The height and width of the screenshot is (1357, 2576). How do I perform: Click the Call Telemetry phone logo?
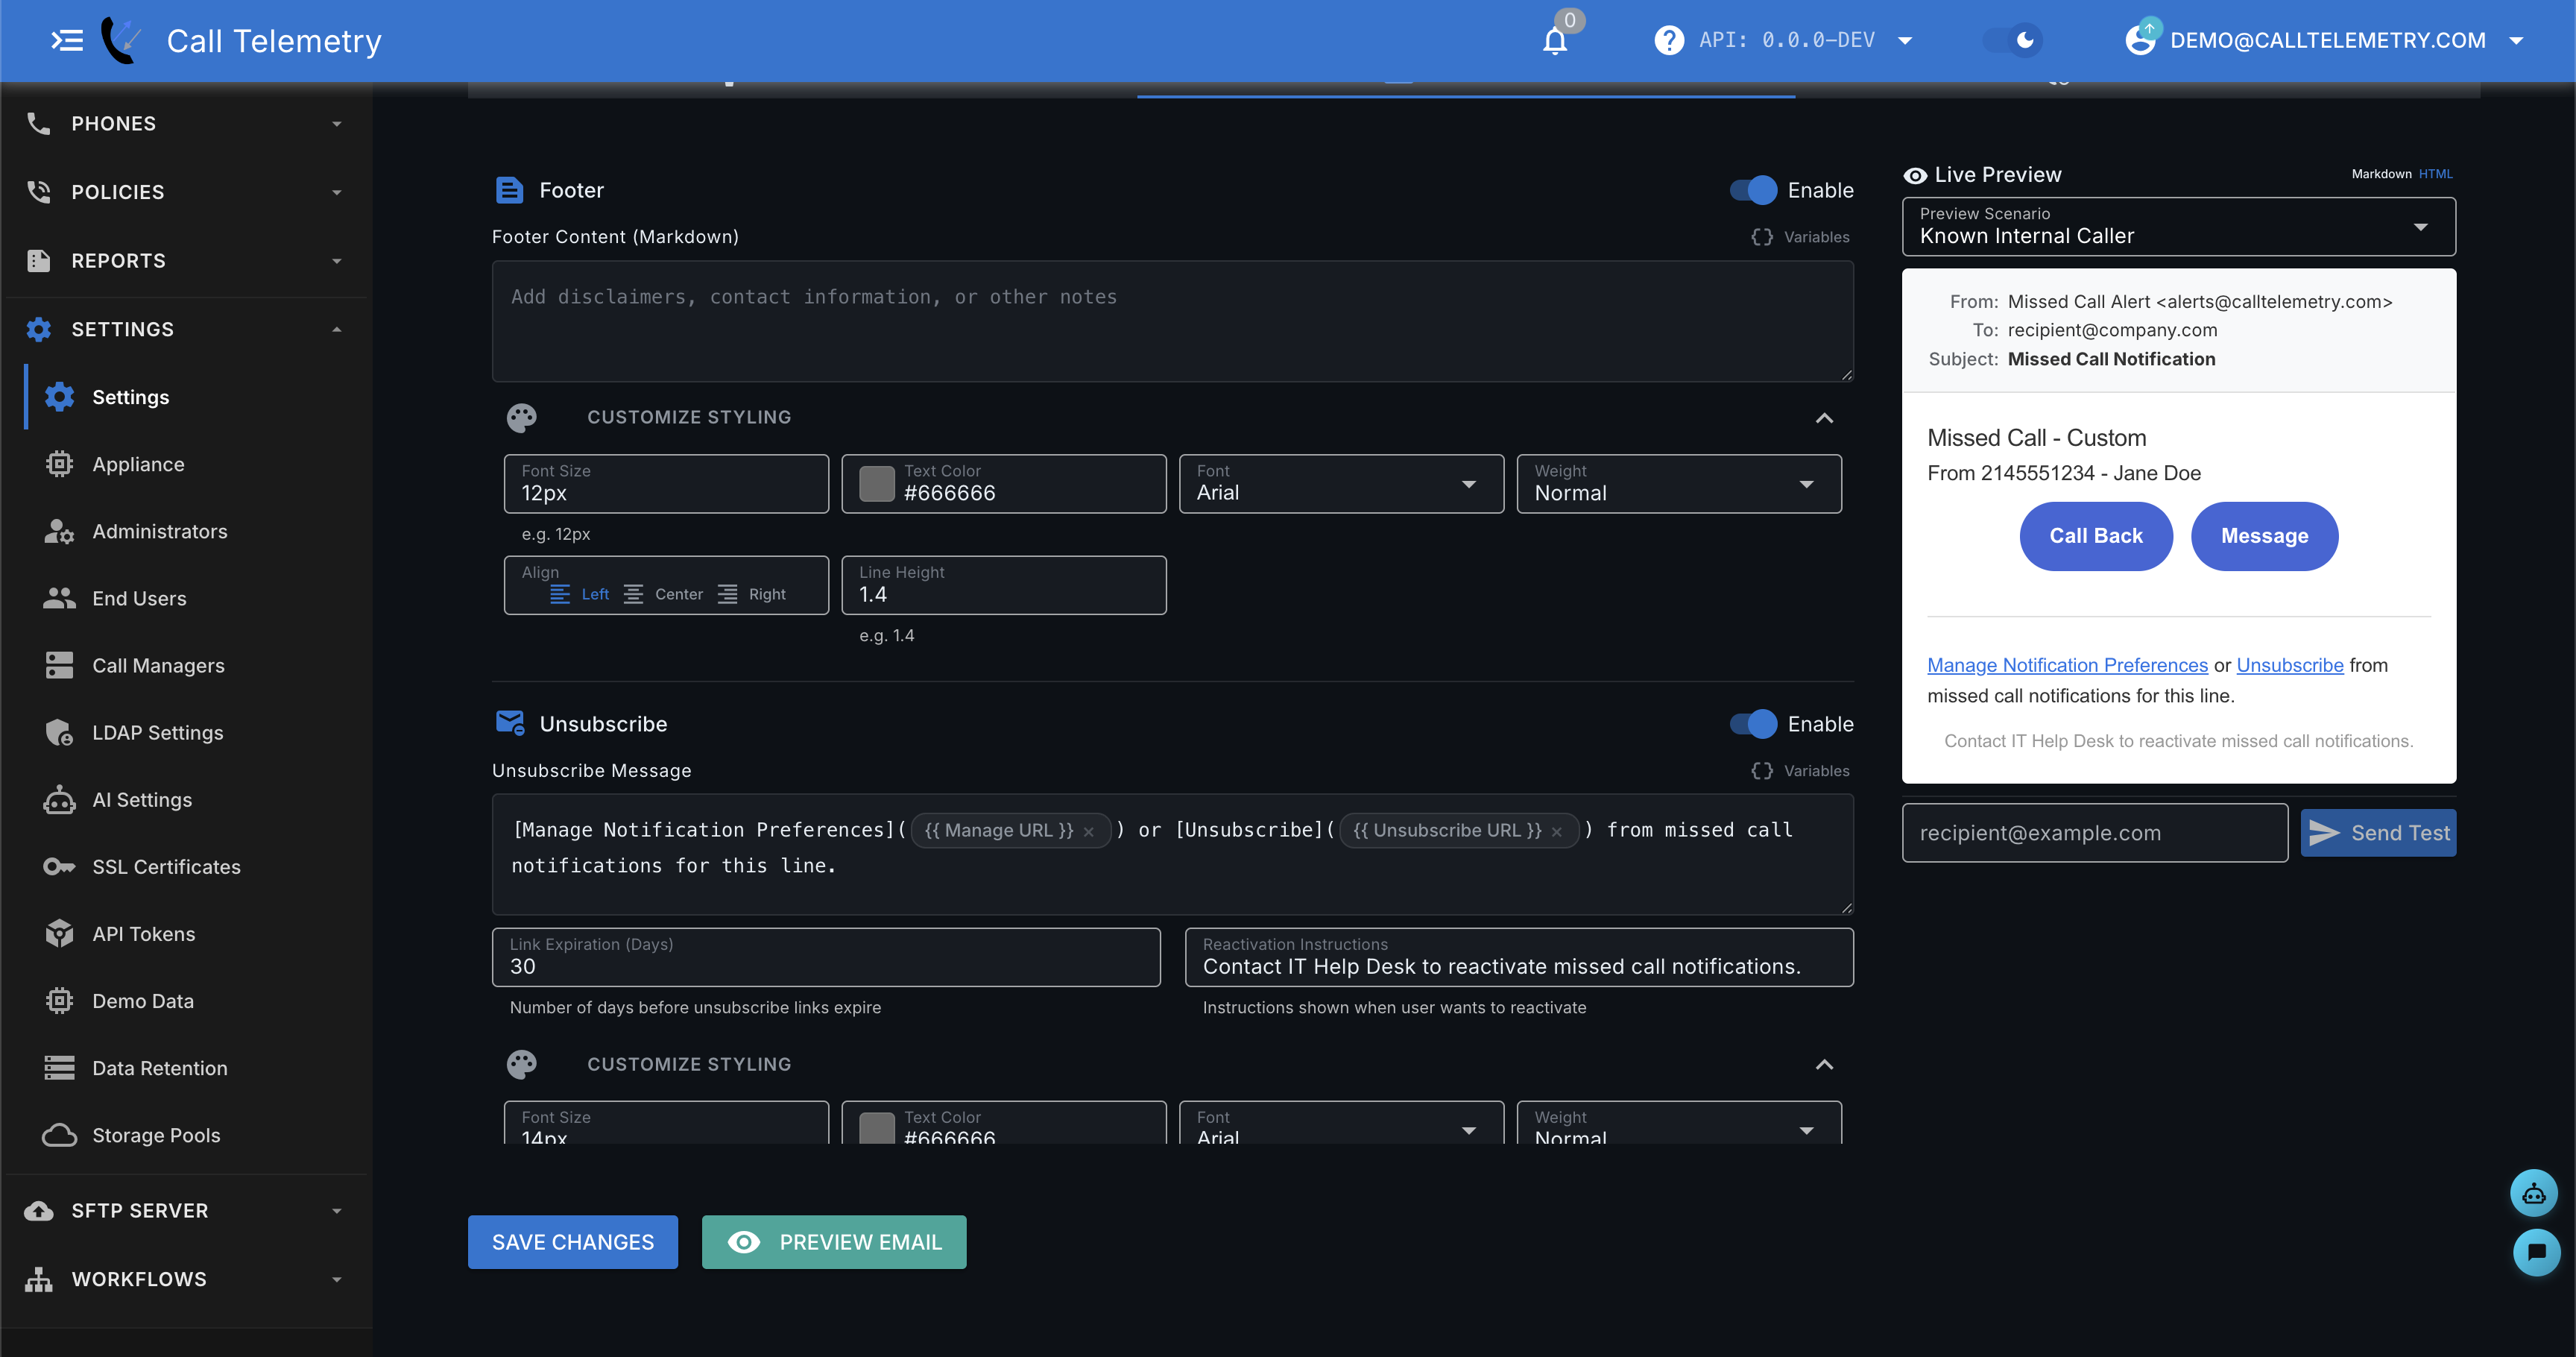(121, 41)
